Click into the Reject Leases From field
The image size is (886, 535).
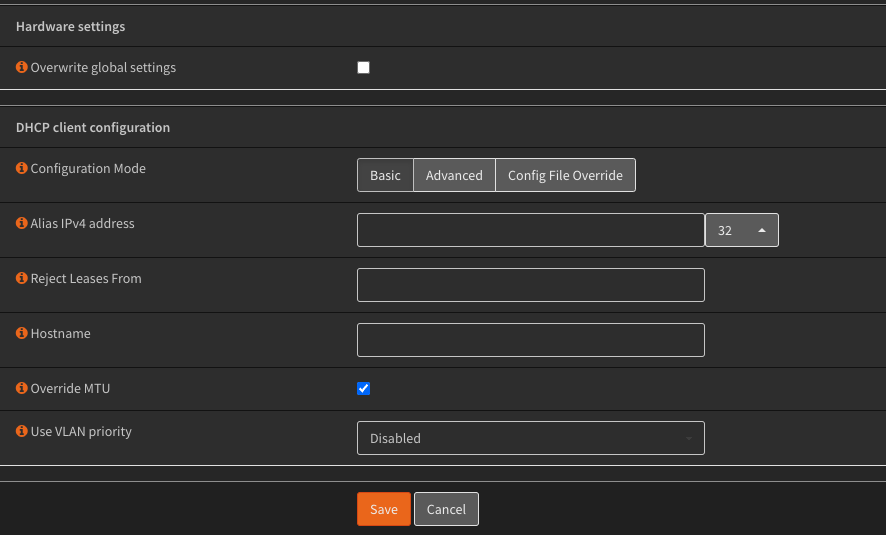click(531, 285)
